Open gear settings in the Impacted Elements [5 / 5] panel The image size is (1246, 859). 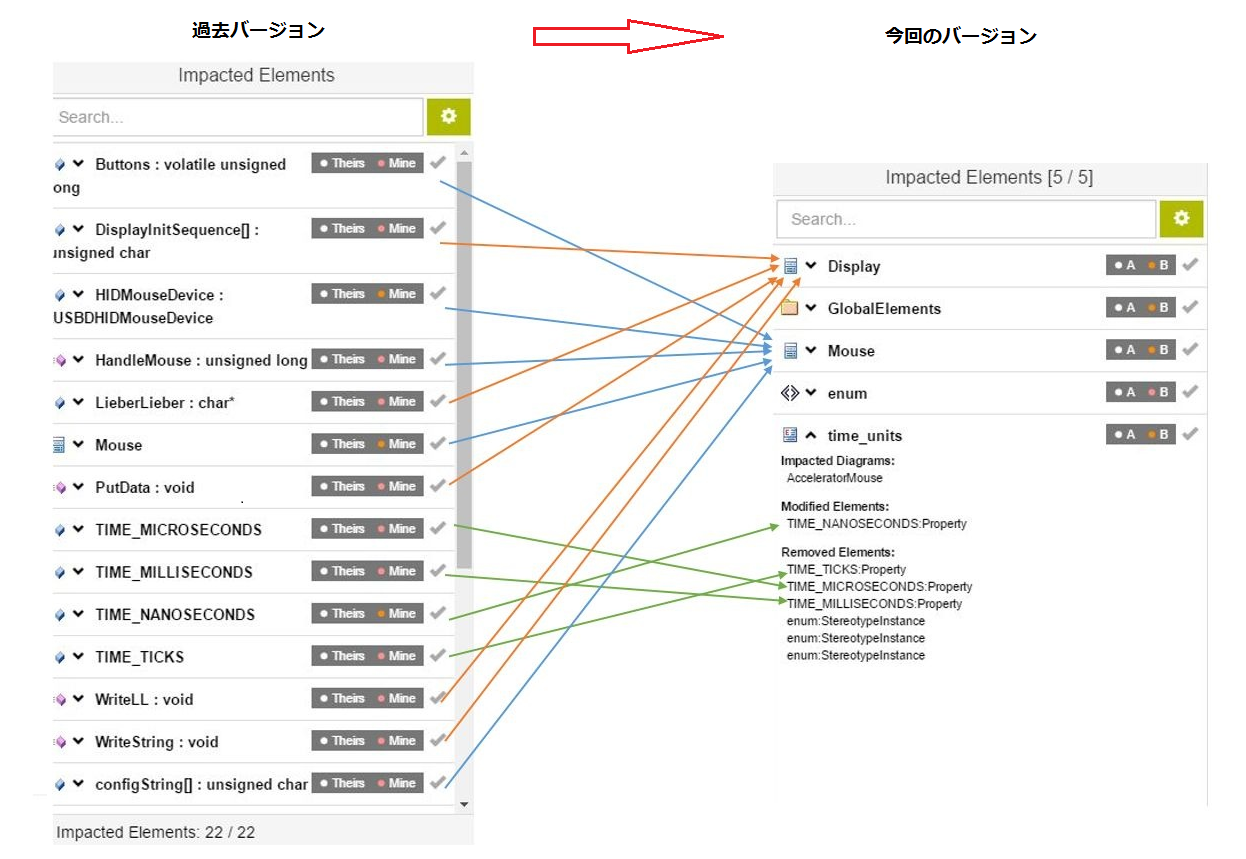click(x=1182, y=219)
